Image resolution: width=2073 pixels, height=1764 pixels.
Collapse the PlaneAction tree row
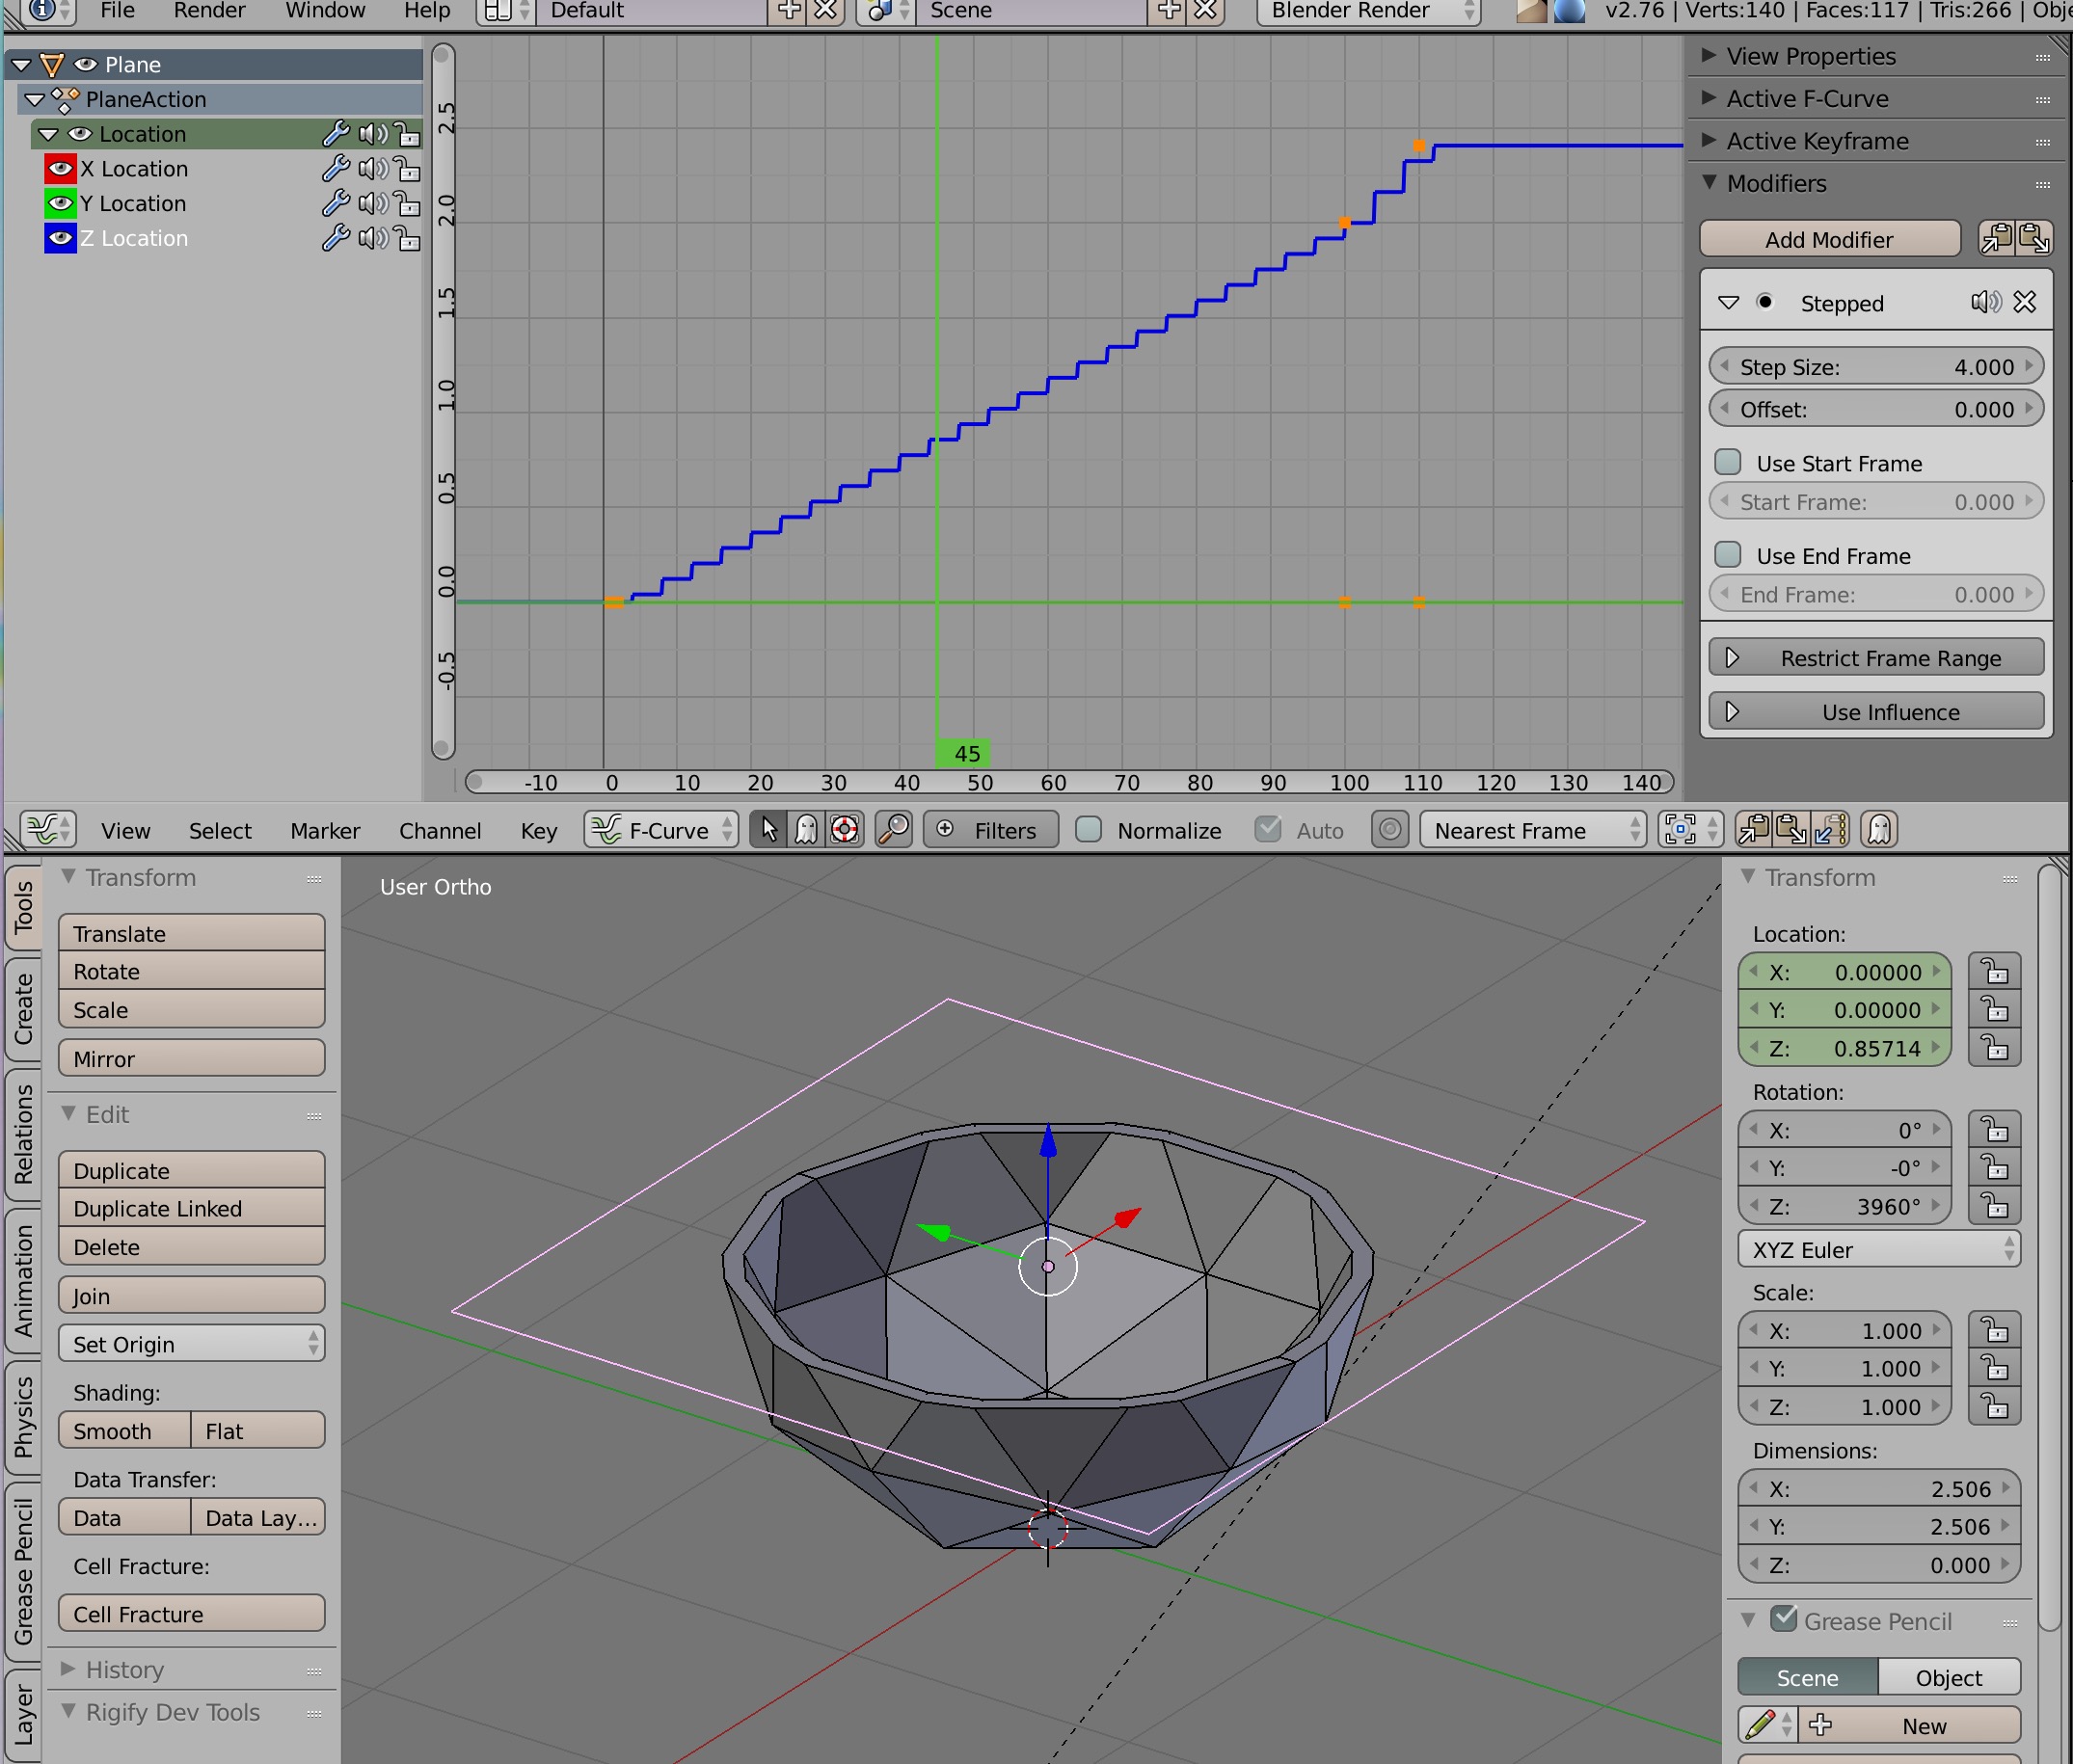(35, 99)
